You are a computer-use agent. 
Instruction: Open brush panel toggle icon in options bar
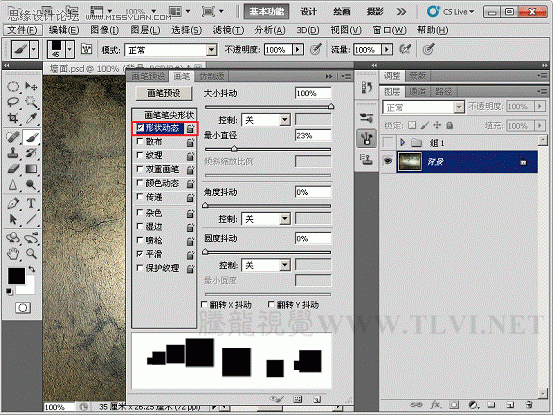point(86,49)
